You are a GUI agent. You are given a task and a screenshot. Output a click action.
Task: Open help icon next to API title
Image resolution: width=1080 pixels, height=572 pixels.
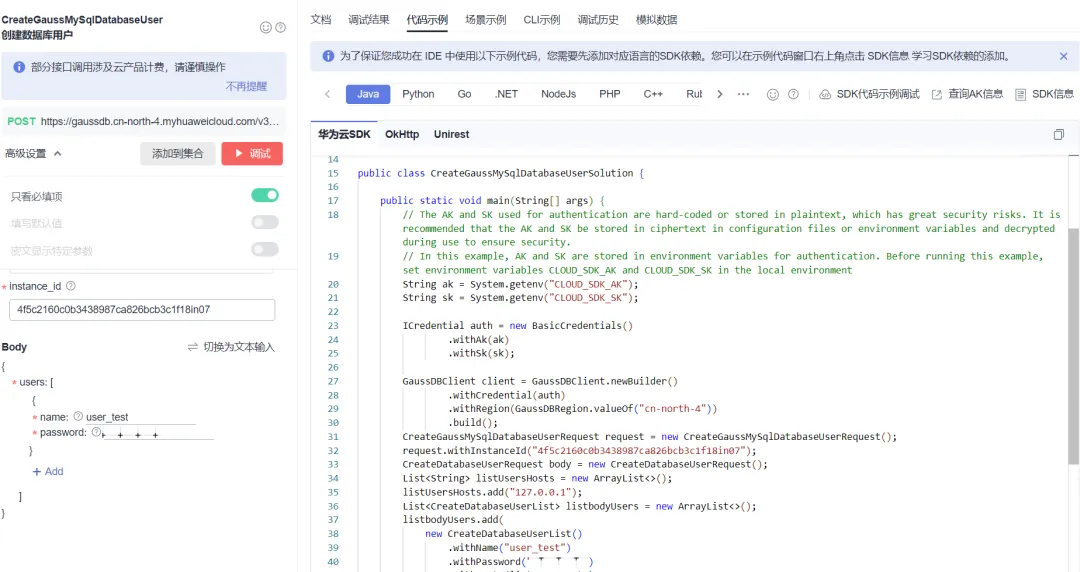[280, 28]
